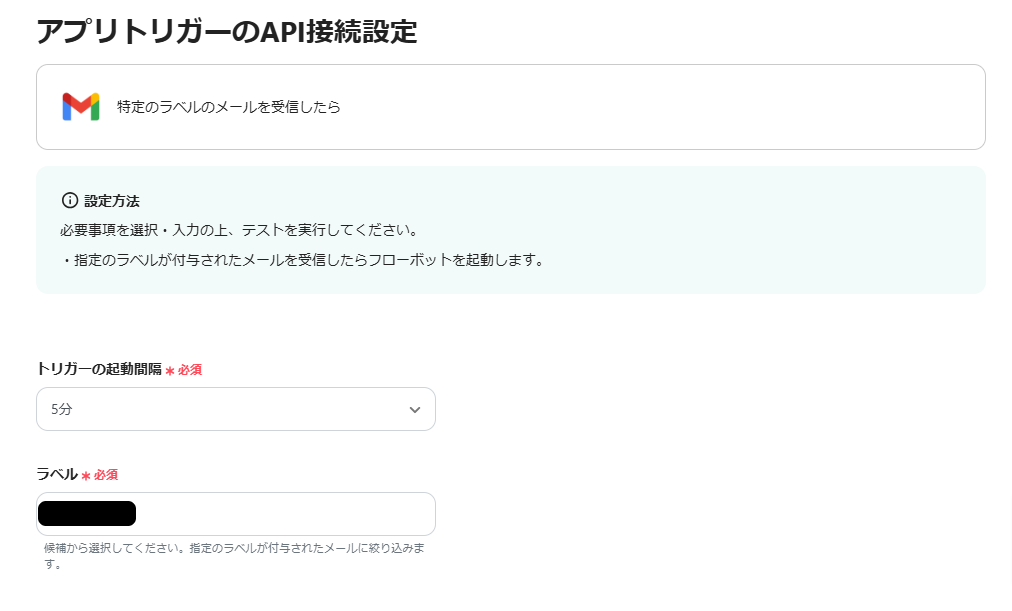The height and width of the screenshot is (611, 1012).
Task: Click the アプリトリガーのAPI接続設定 heading
Action: (226, 31)
